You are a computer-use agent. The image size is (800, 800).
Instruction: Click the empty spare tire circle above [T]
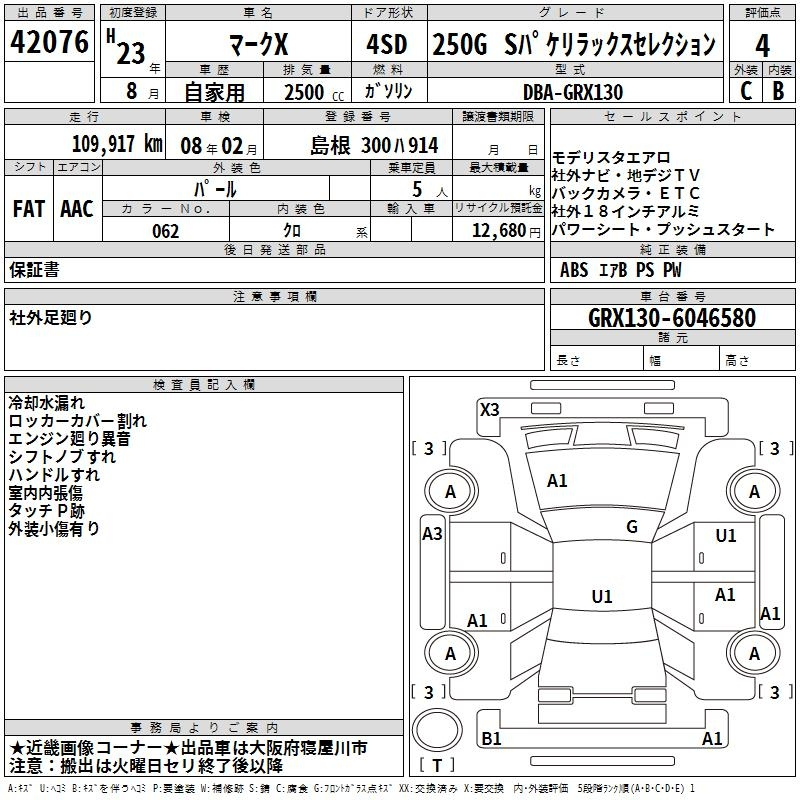point(436,730)
